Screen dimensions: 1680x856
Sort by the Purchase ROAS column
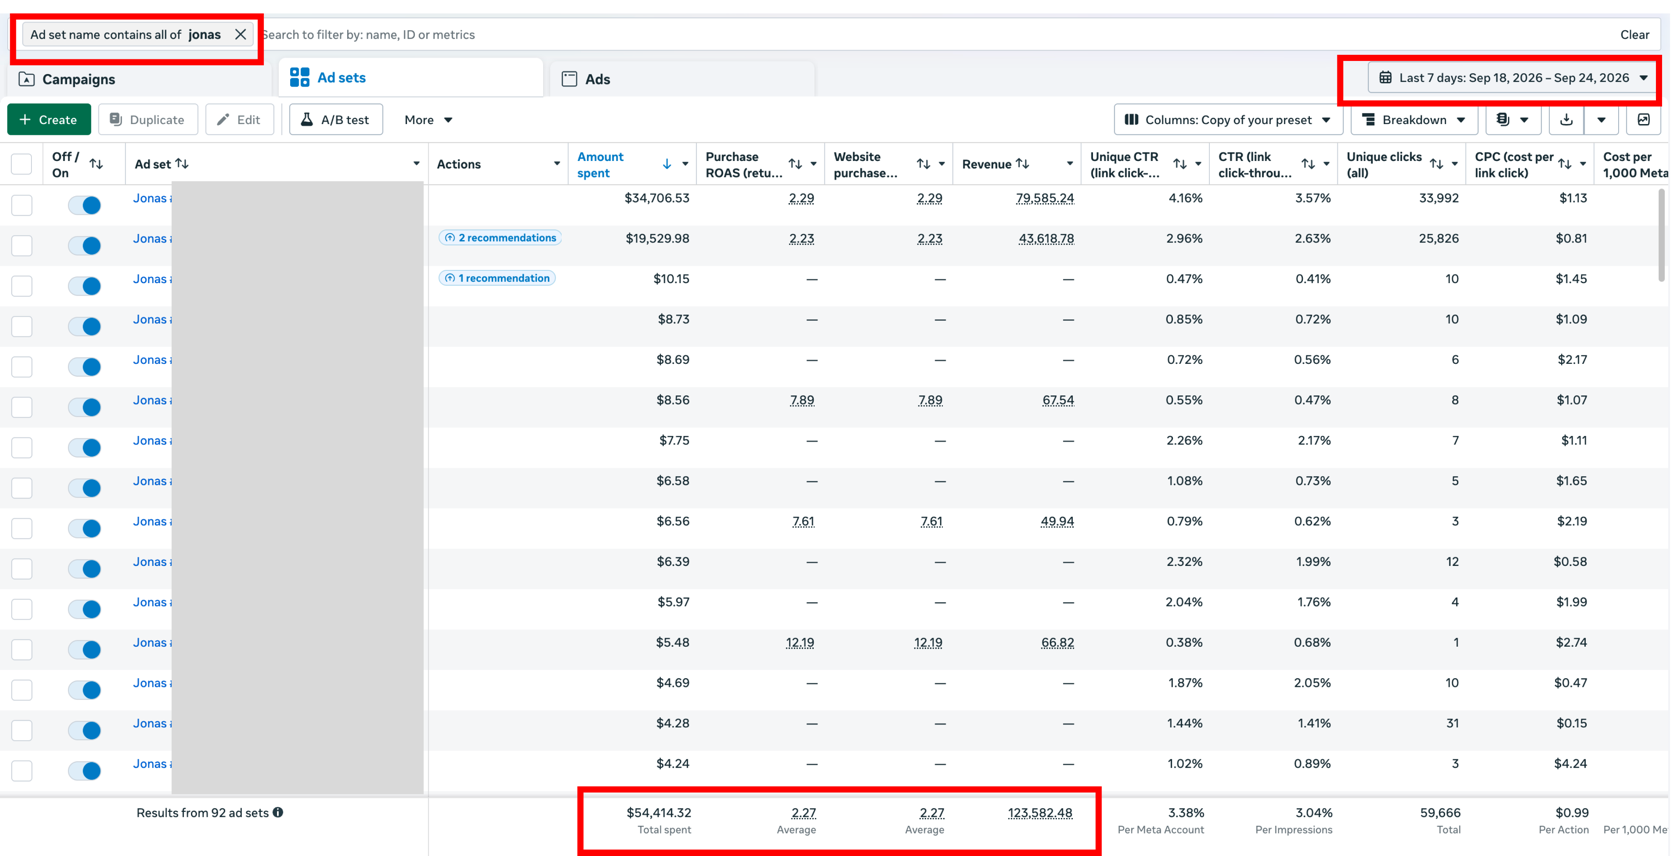(x=795, y=164)
